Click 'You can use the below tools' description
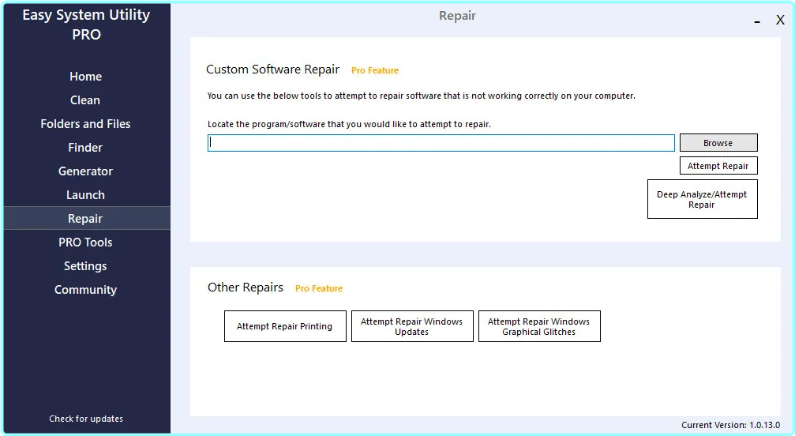This screenshot has height=436, width=795. click(421, 96)
